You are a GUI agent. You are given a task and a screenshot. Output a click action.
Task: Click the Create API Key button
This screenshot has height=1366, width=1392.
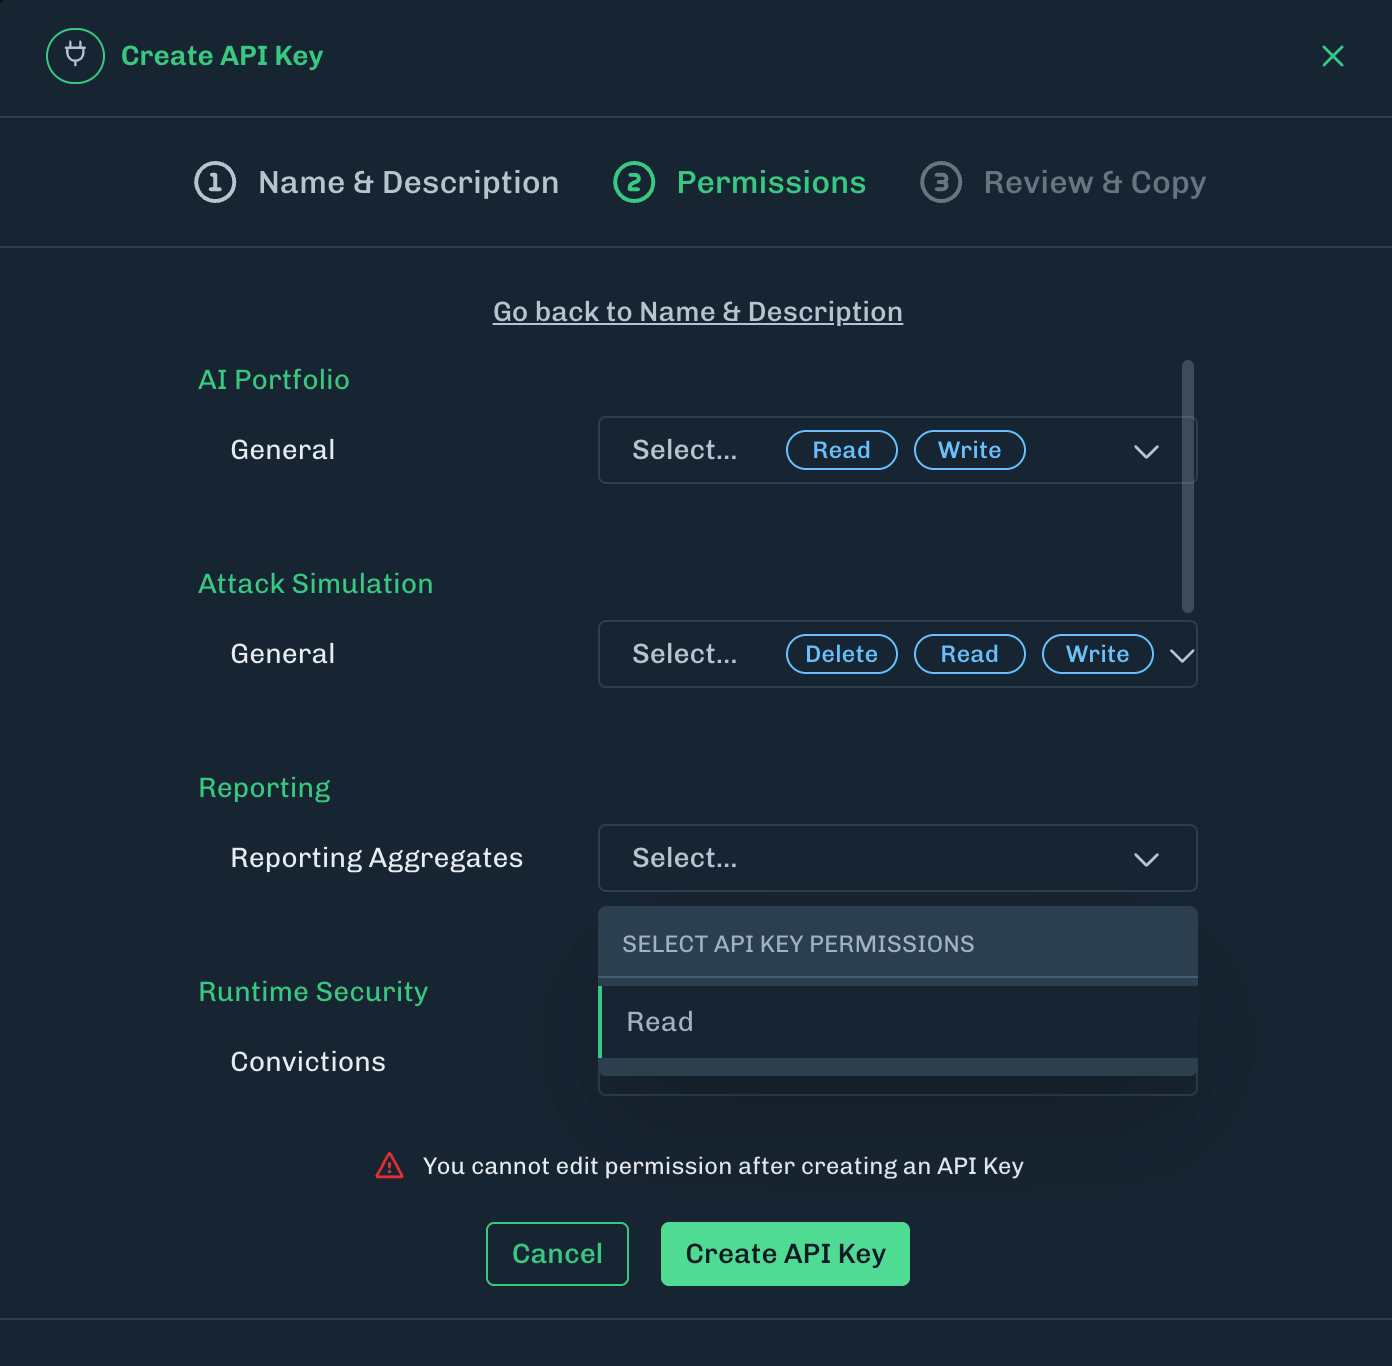tap(785, 1254)
